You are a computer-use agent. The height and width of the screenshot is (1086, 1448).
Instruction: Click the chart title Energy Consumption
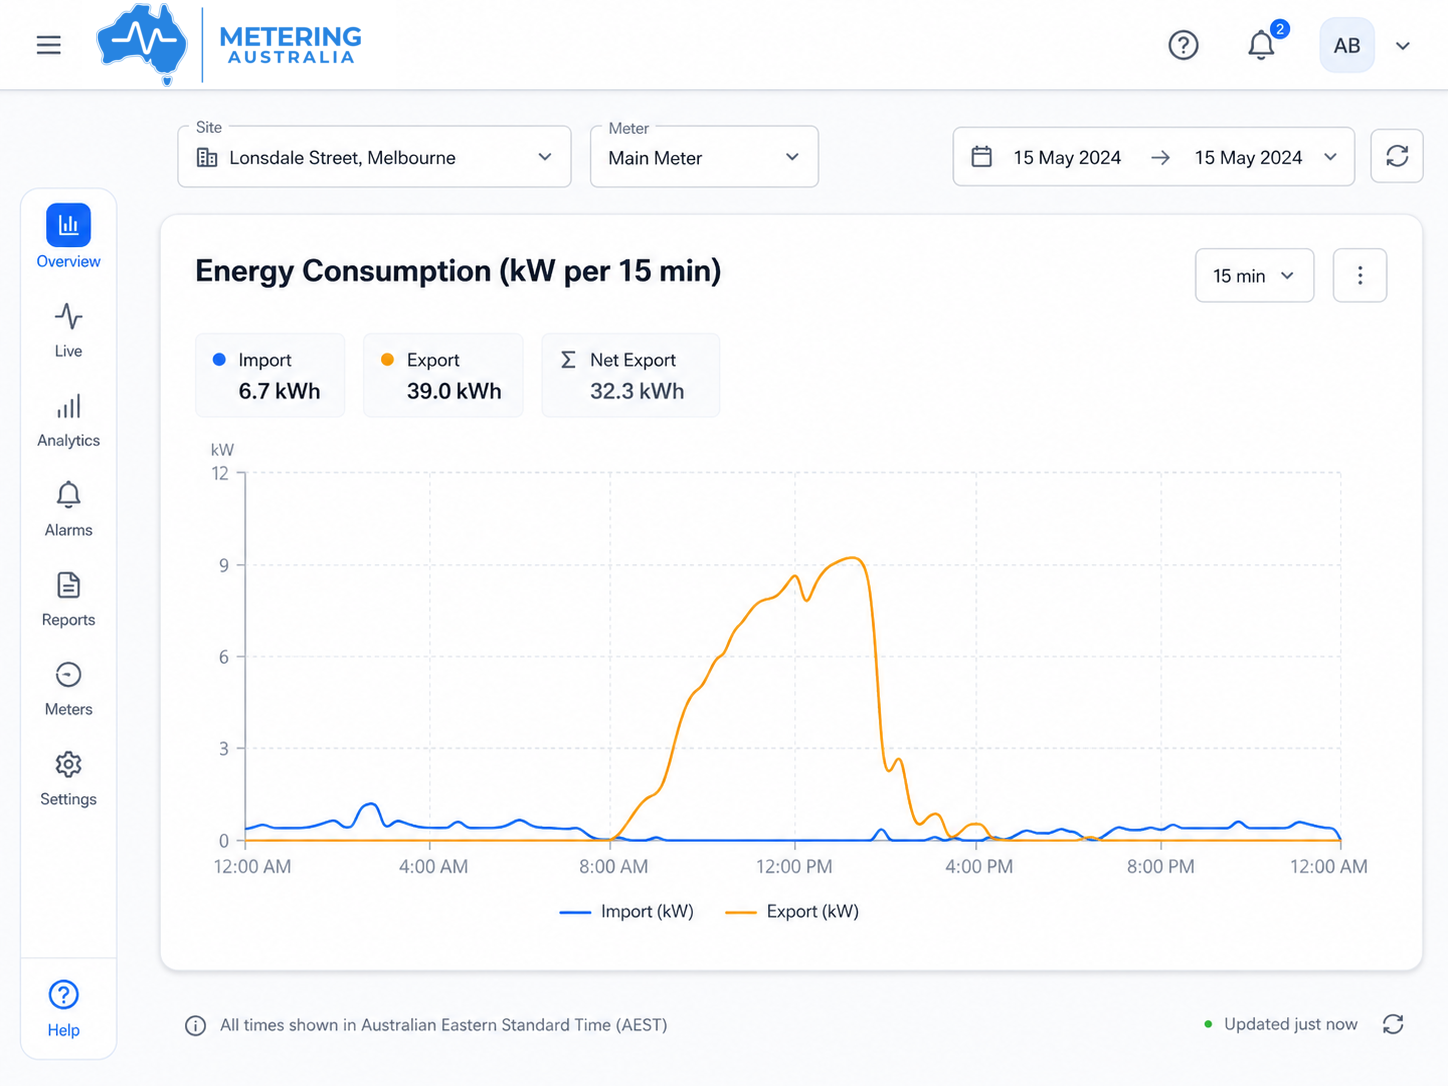pyautogui.click(x=458, y=271)
